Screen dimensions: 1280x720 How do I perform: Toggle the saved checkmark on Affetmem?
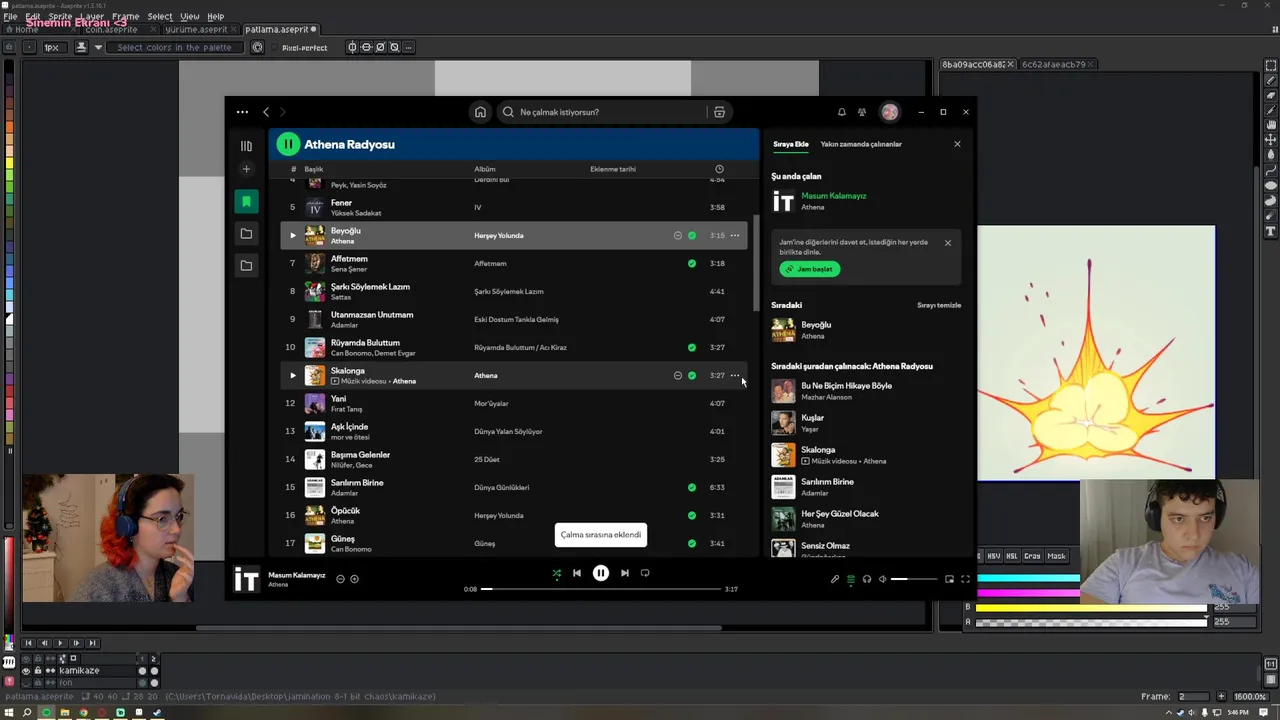point(692,263)
